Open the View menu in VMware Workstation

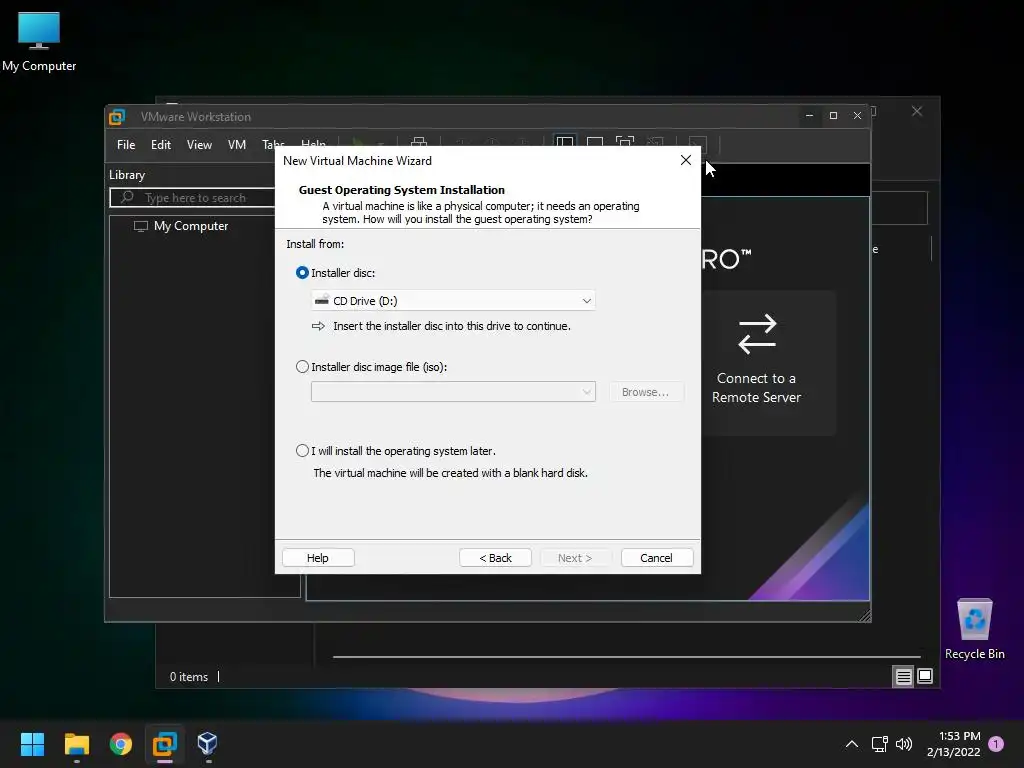199,145
